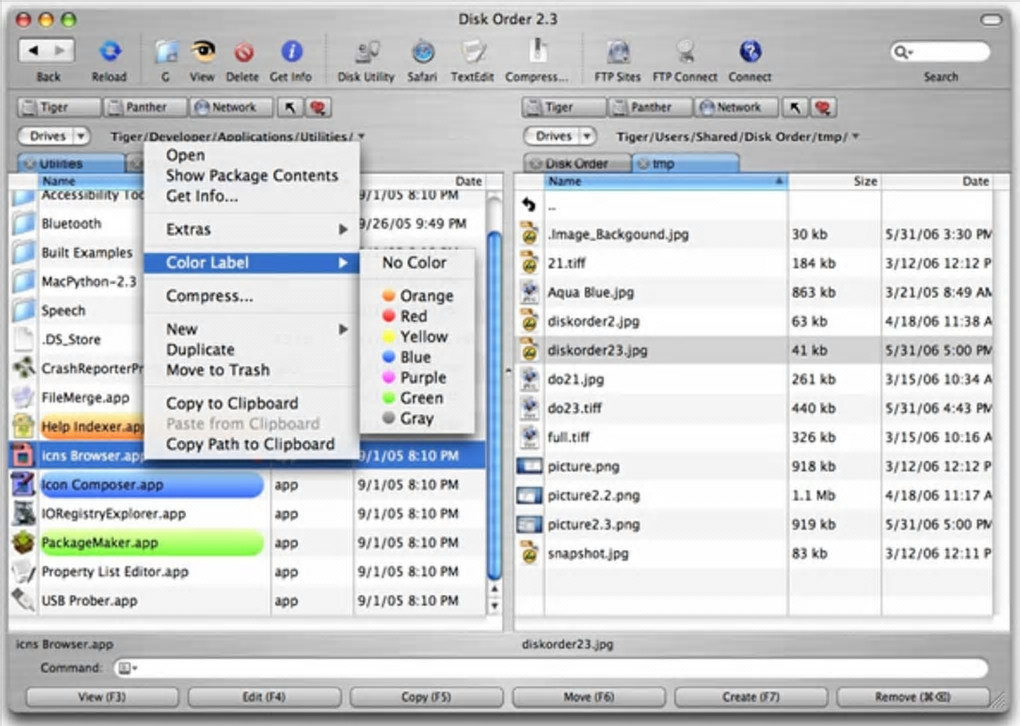Click the Name column sort arrow in right pane
Viewport: 1020px width, 726px height.
click(x=779, y=181)
